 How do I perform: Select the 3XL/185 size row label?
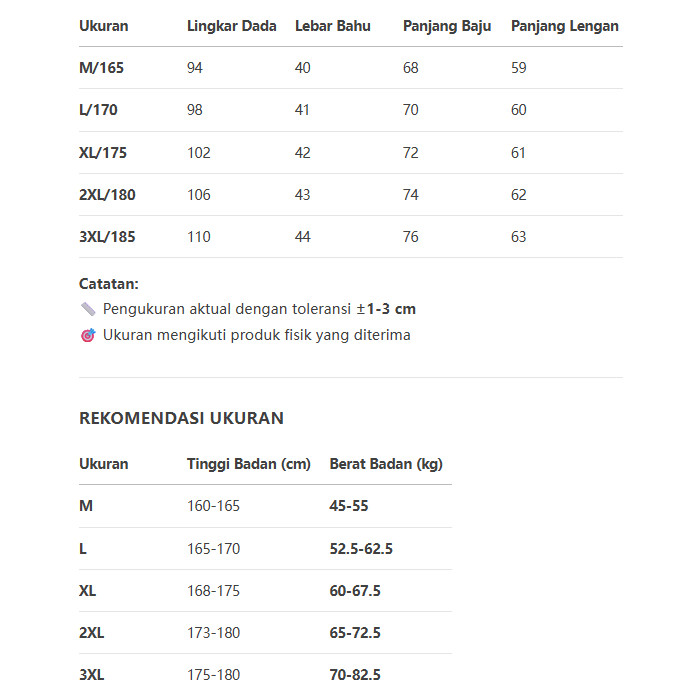pos(107,237)
